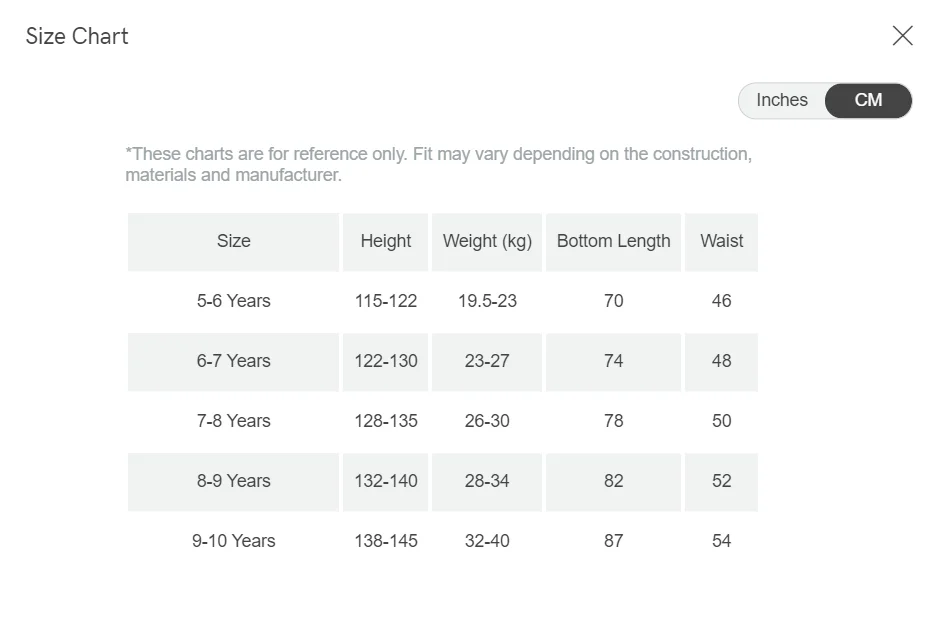Select the 6-7 Years size row
Screen dimensions: 938x636
tap(233, 361)
